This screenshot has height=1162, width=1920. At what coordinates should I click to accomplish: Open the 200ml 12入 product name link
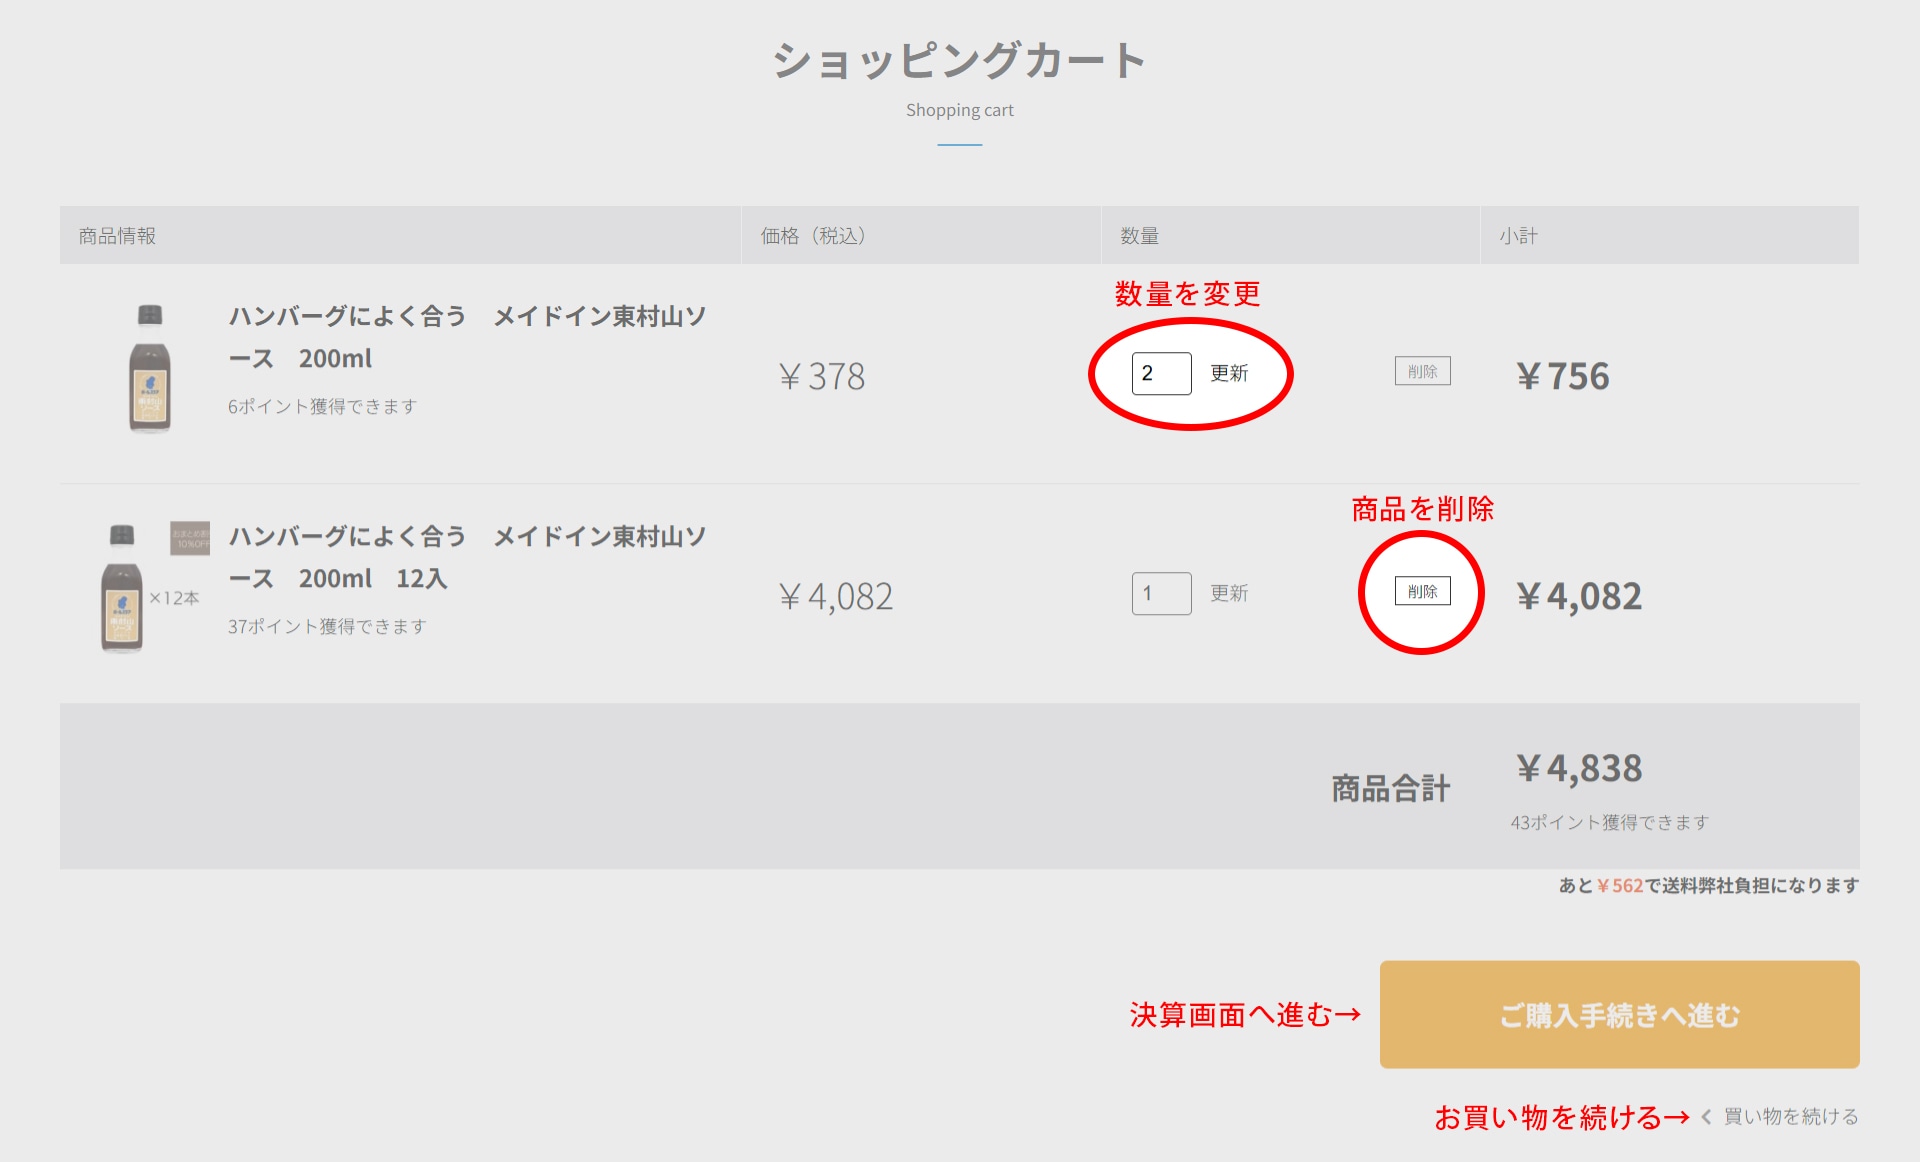pyautogui.click(x=467, y=557)
